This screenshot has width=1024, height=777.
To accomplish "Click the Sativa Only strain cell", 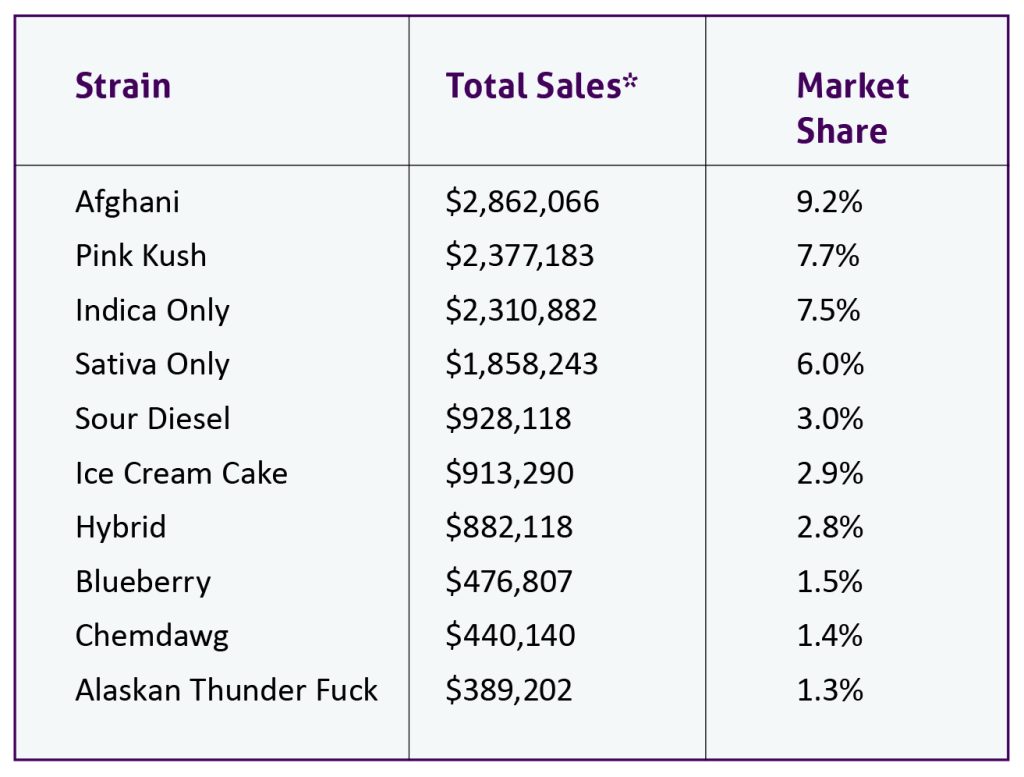I will [152, 364].
